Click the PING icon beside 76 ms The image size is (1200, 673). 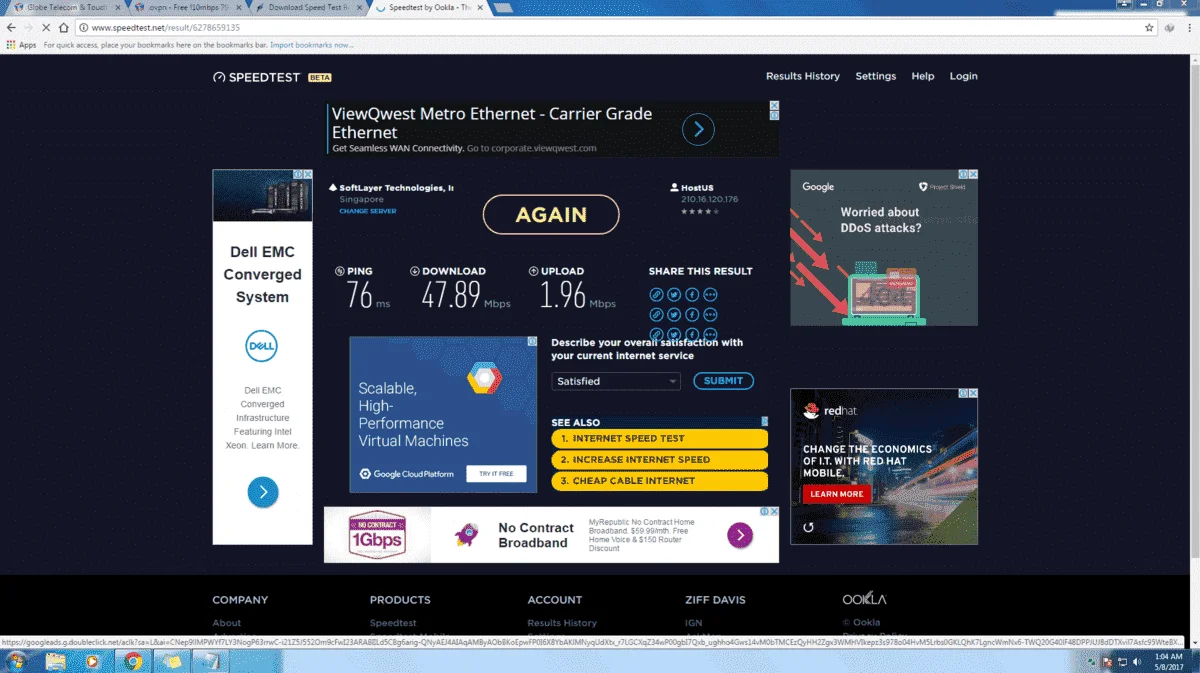coord(340,271)
